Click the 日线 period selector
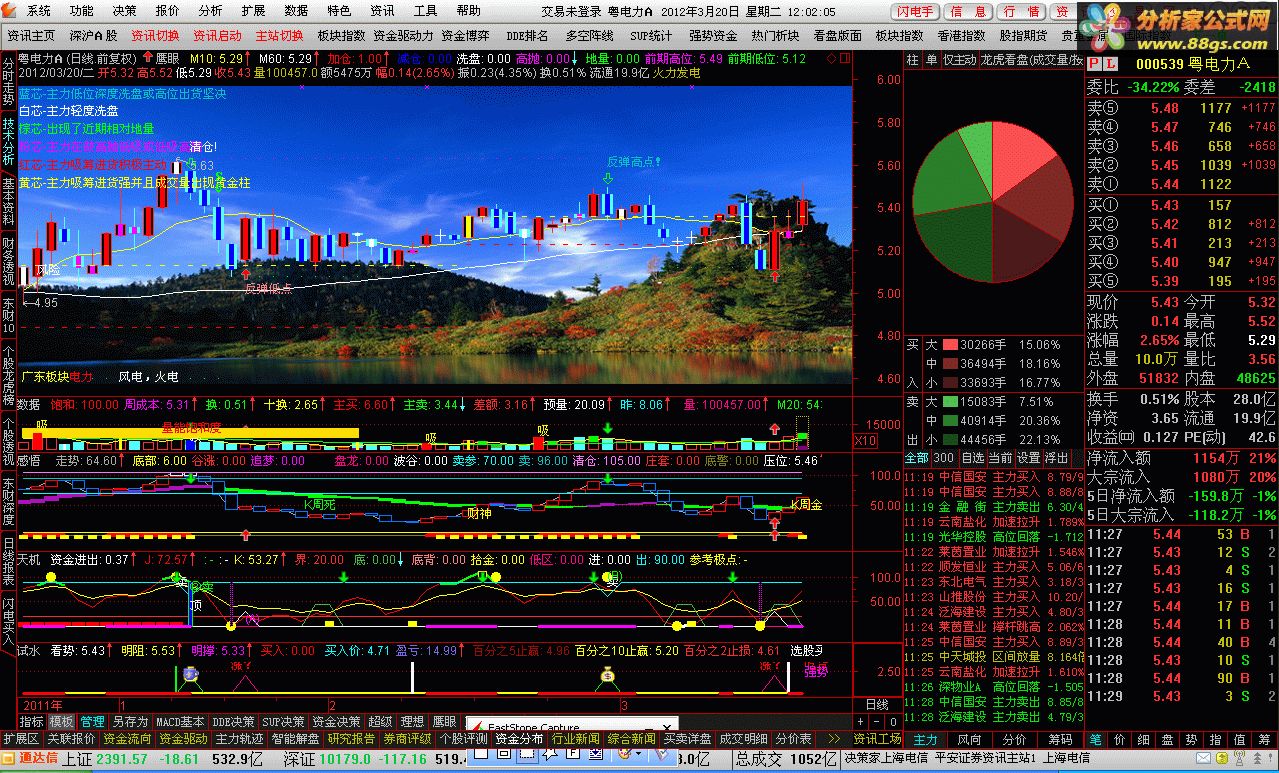The image size is (1279, 773). pyautogui.click(x=876, y=705)
